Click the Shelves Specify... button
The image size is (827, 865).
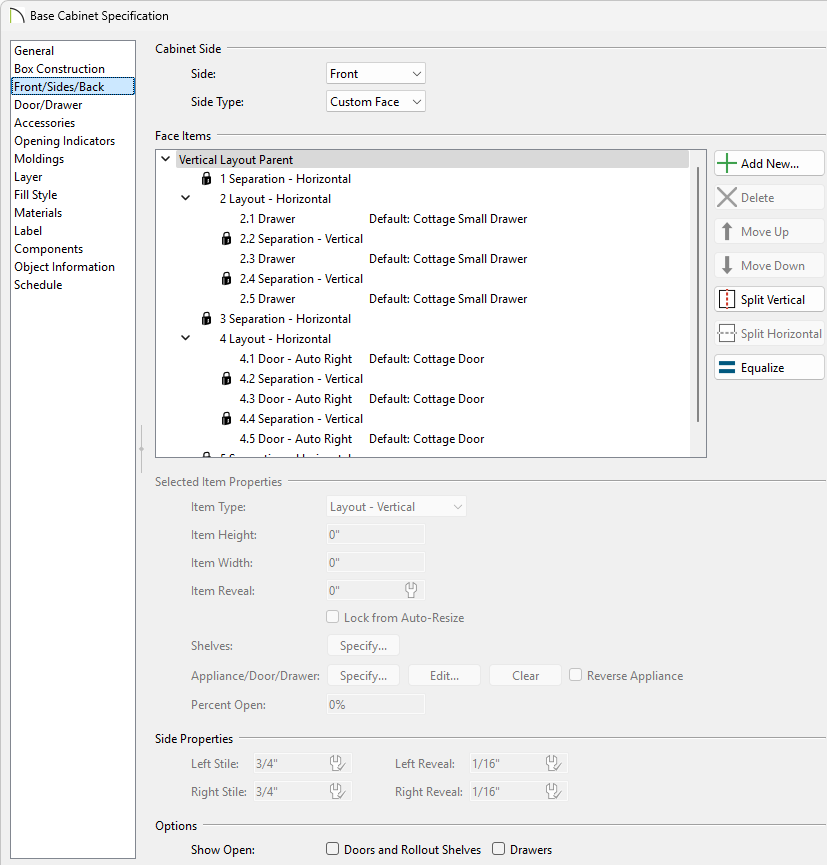pos(363,645)
